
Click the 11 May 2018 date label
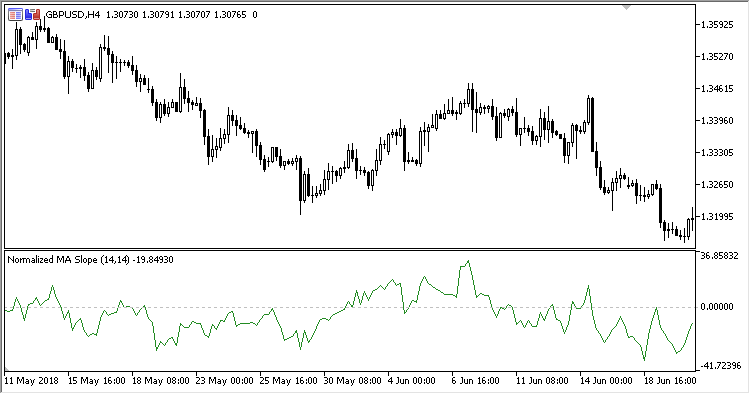point(32,381)
